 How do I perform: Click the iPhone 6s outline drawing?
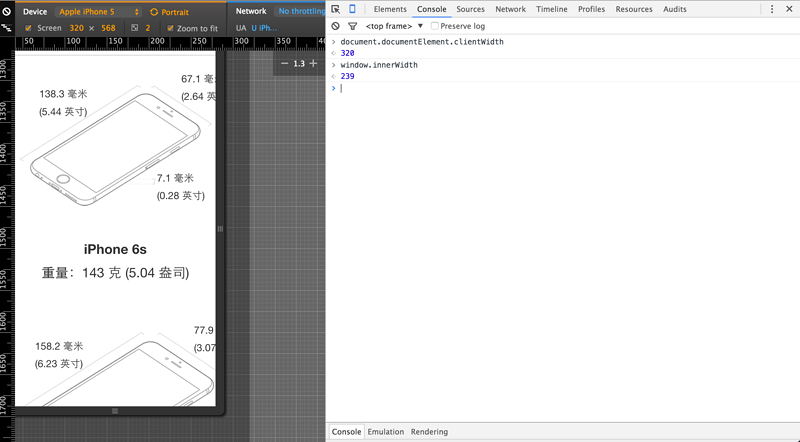pos(115,149)
